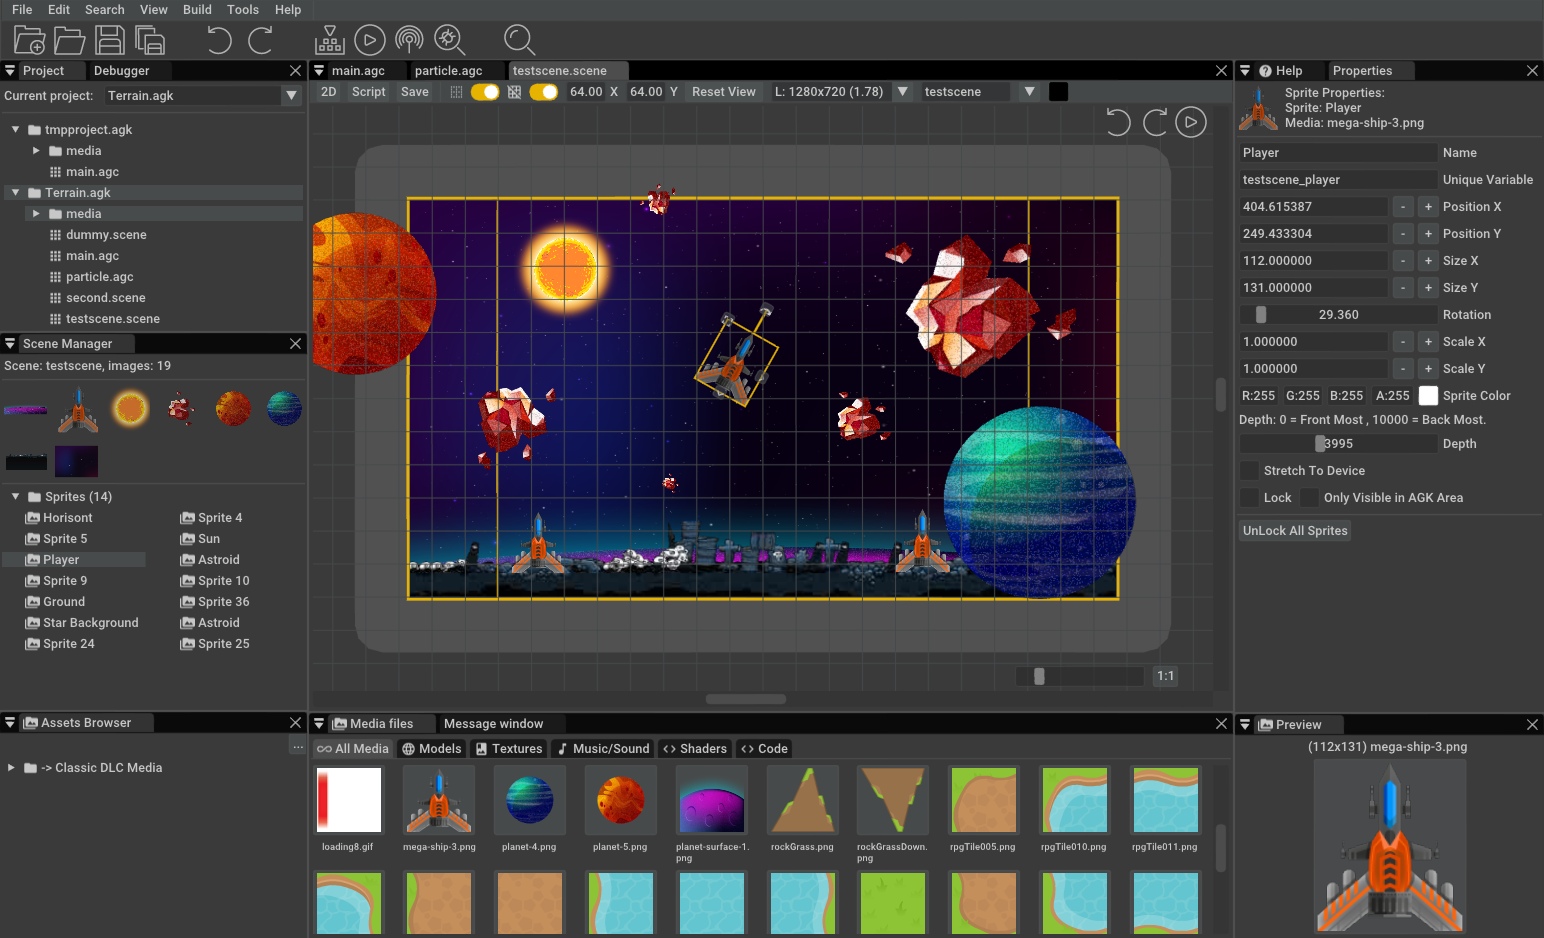The height and width of the screenshot is (938, 1544).
Task: Enable Only Visible in AGK Area checkbox
Action: click(1309, 498)
